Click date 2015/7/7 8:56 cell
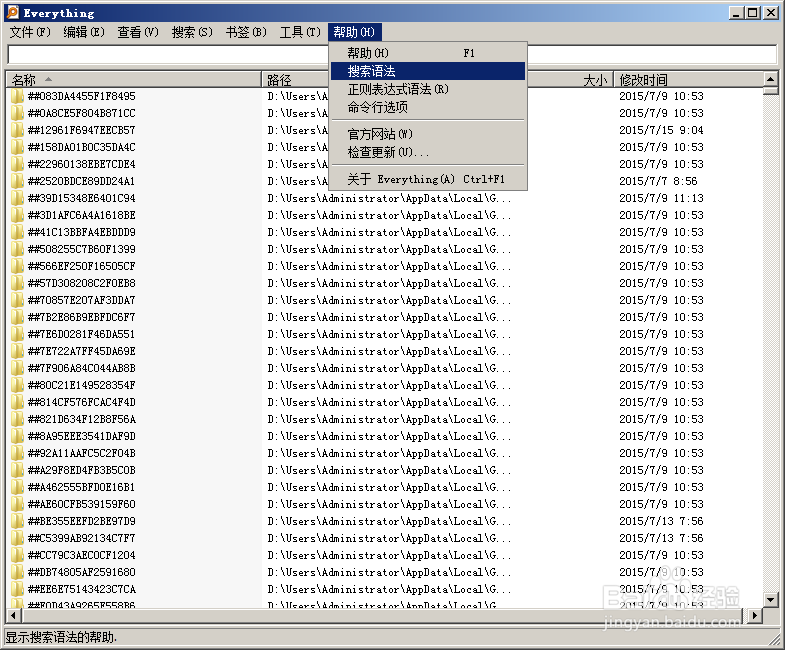Viewport: 785px width, 650px height. 658,181
